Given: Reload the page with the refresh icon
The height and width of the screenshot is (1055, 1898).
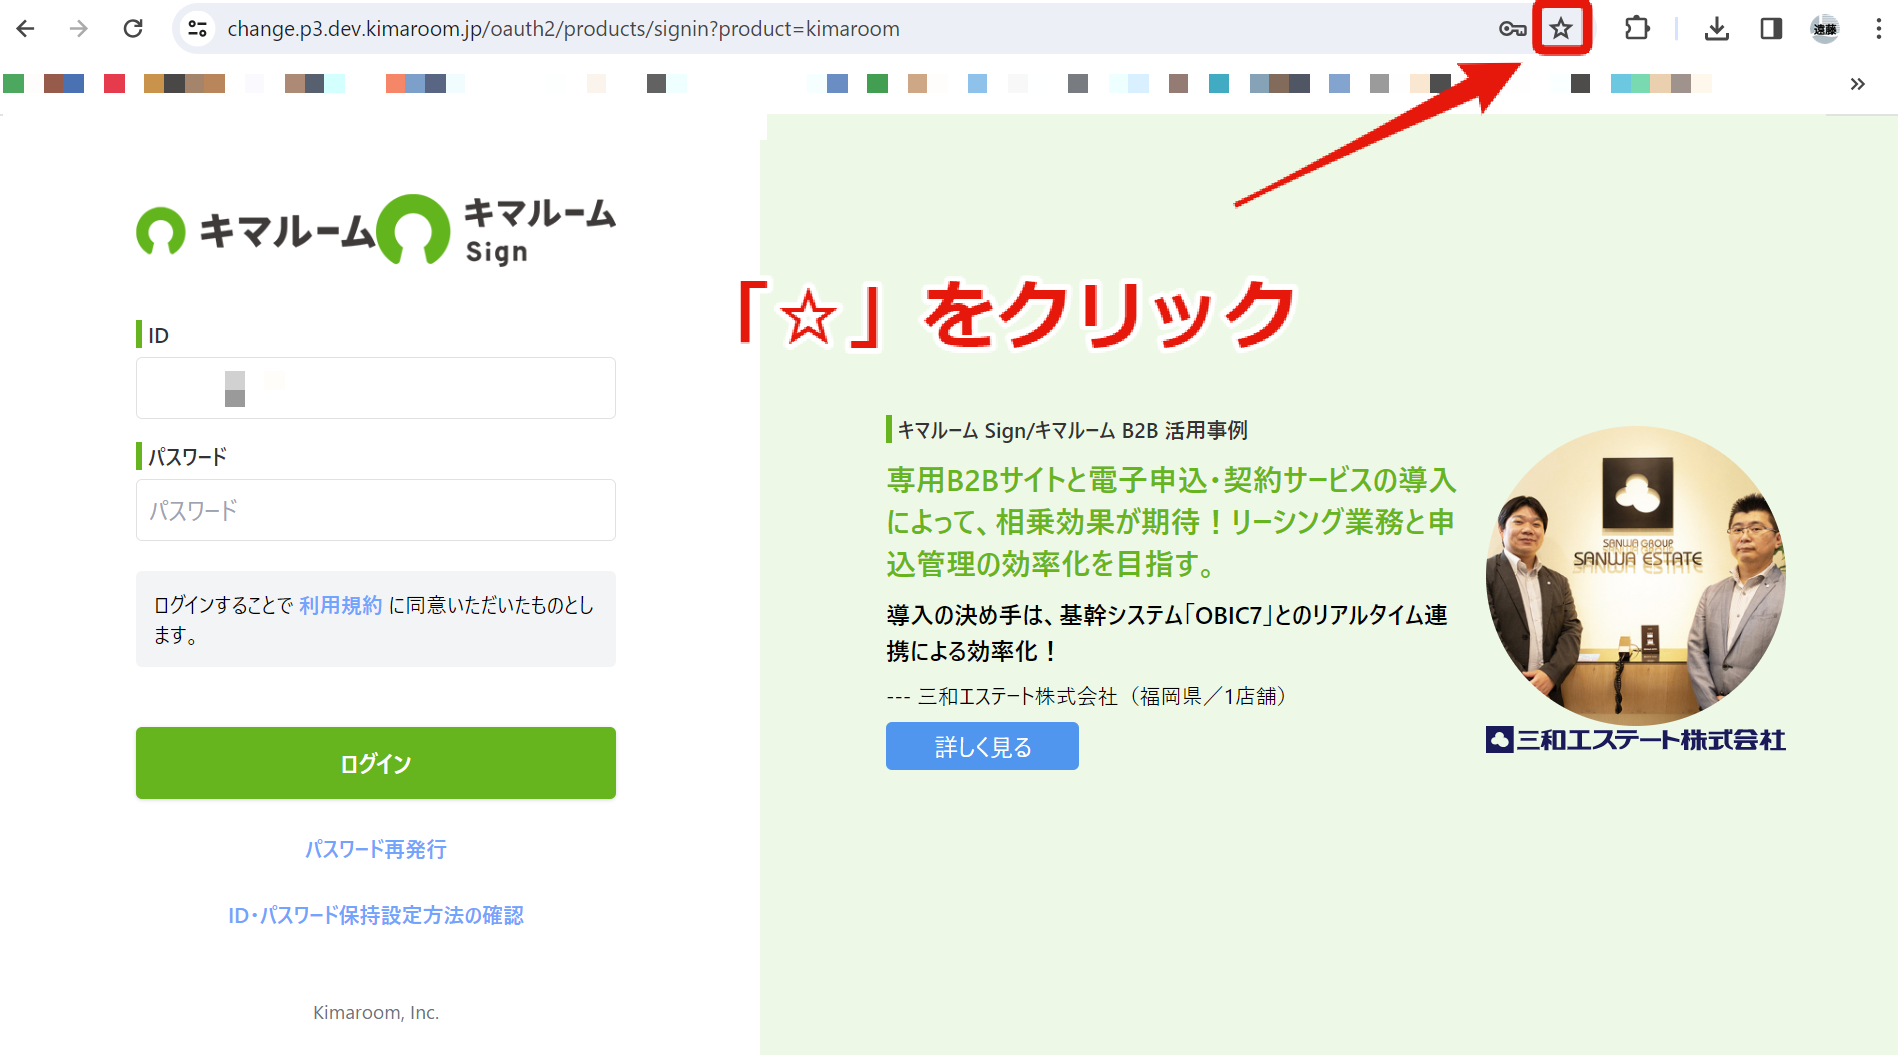Looking at the screenshot, I should [133, 29].
